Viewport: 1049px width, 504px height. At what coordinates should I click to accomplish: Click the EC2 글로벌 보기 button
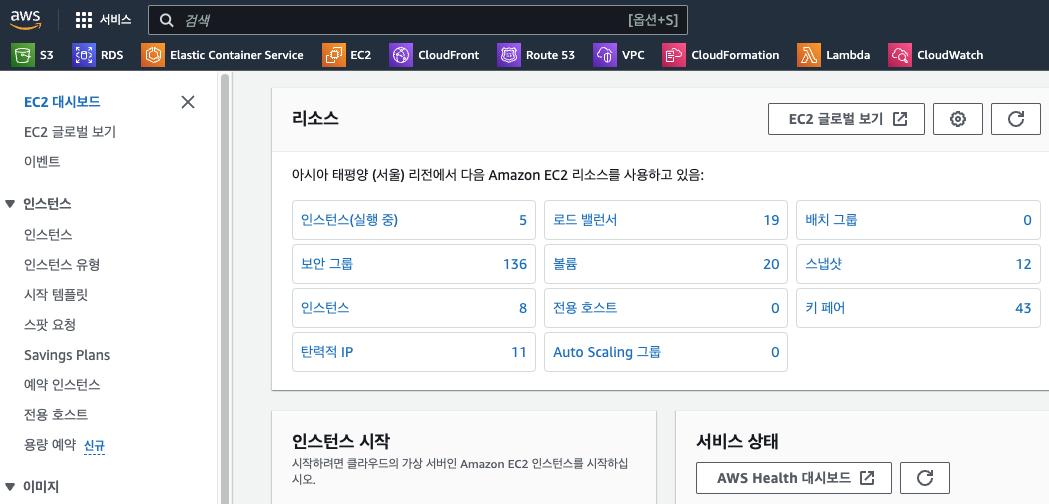[x=846, y=119]
